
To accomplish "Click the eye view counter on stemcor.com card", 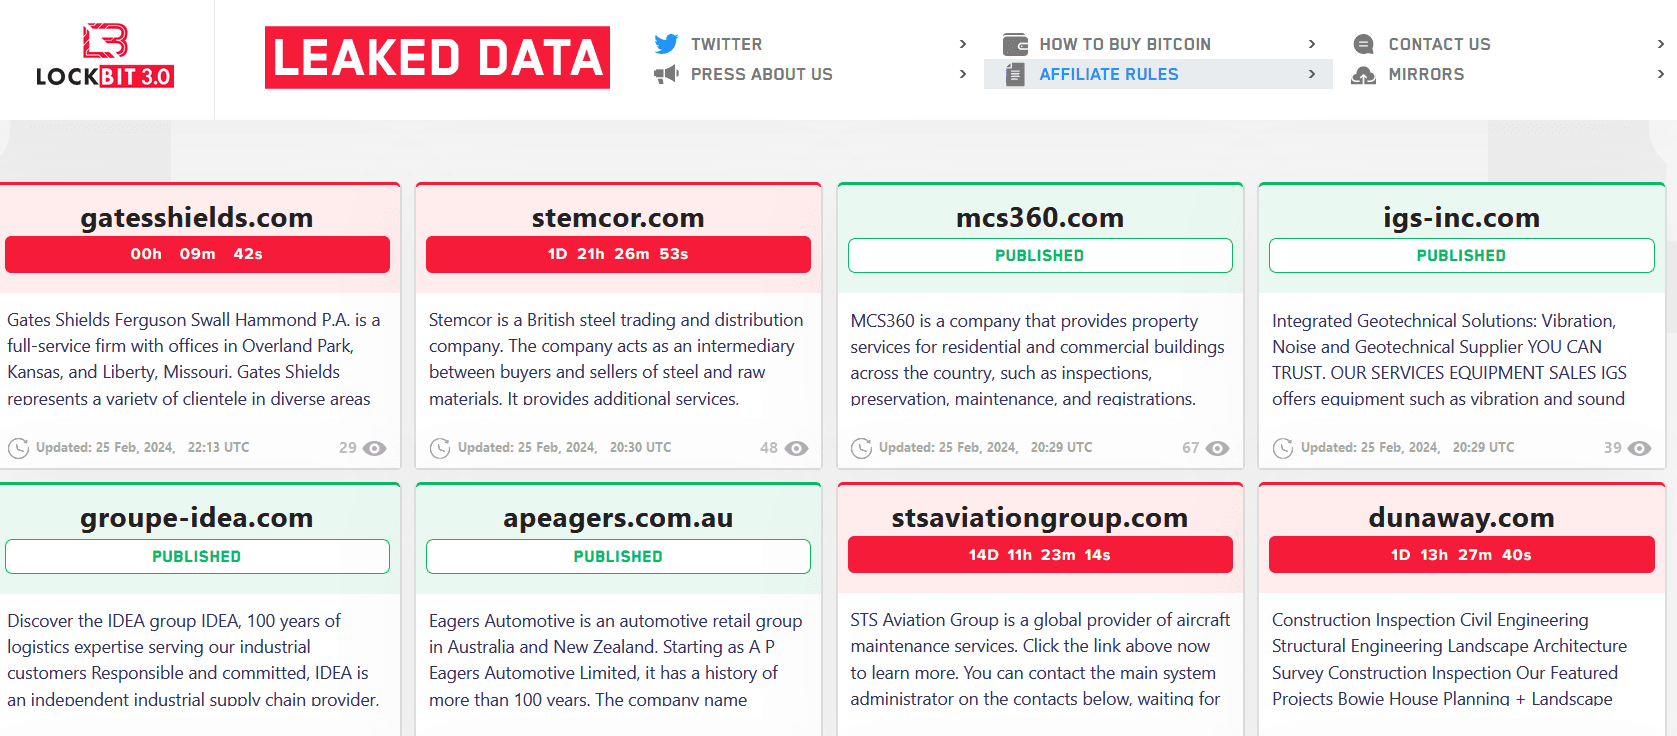I will tap(797, 448).
